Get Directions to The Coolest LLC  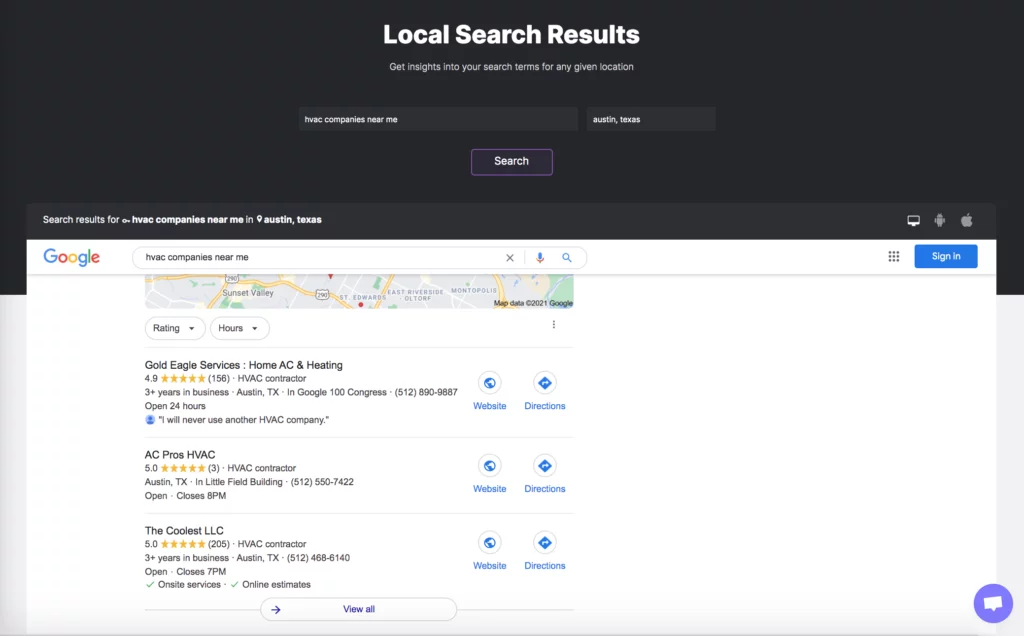(x=545, y=551)
